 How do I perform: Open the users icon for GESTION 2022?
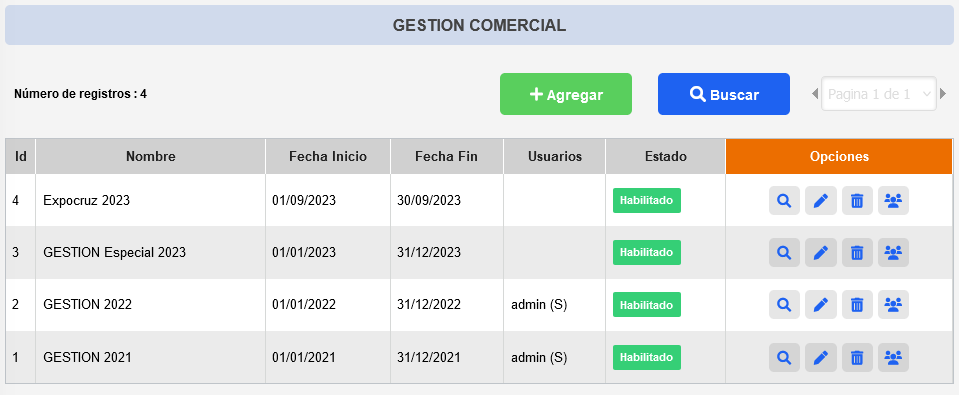pyautogui.click(x=894, y=305)
